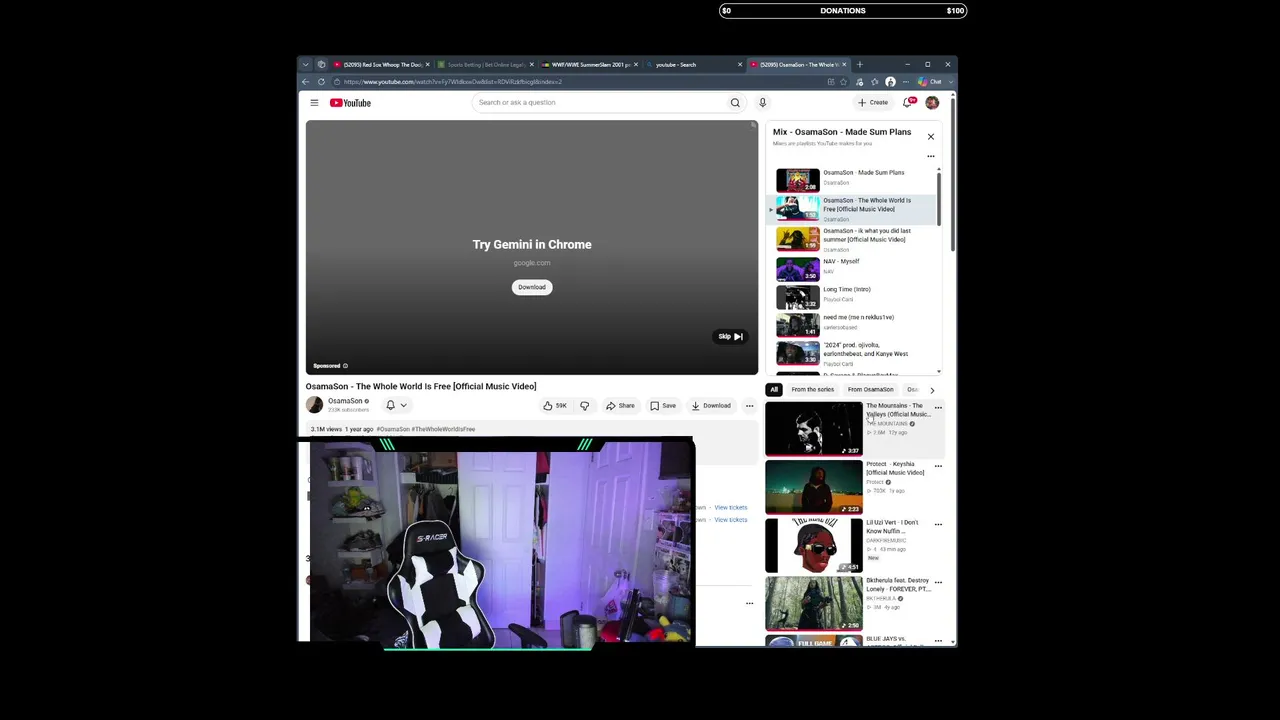Download the video below the player
Image resolution: width=1280 pixels, height=720 pixels.
click(711, 406)
